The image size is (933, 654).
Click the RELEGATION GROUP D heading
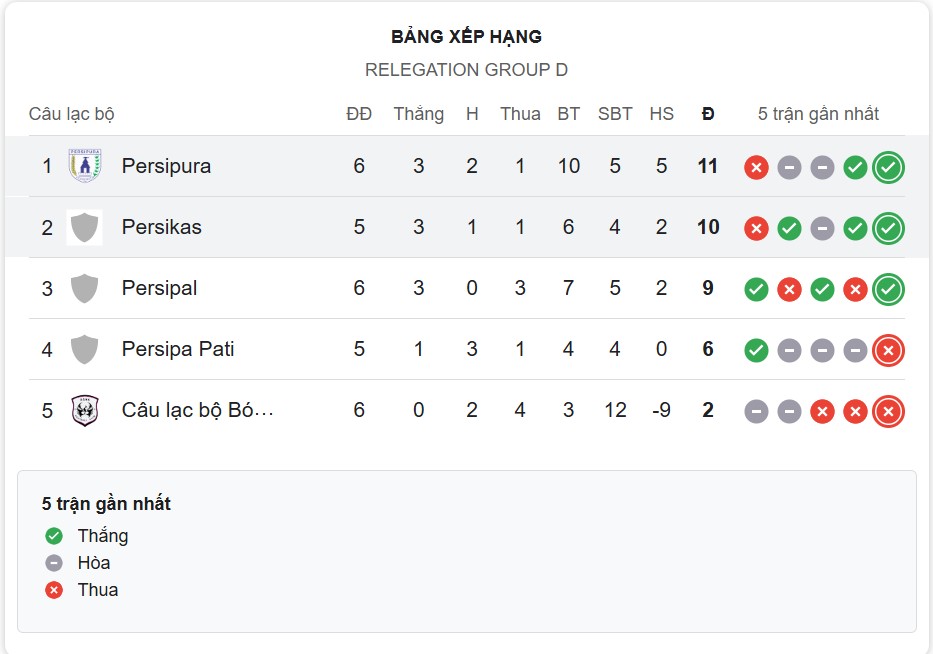pyautogui.click(x=466, y=70)
